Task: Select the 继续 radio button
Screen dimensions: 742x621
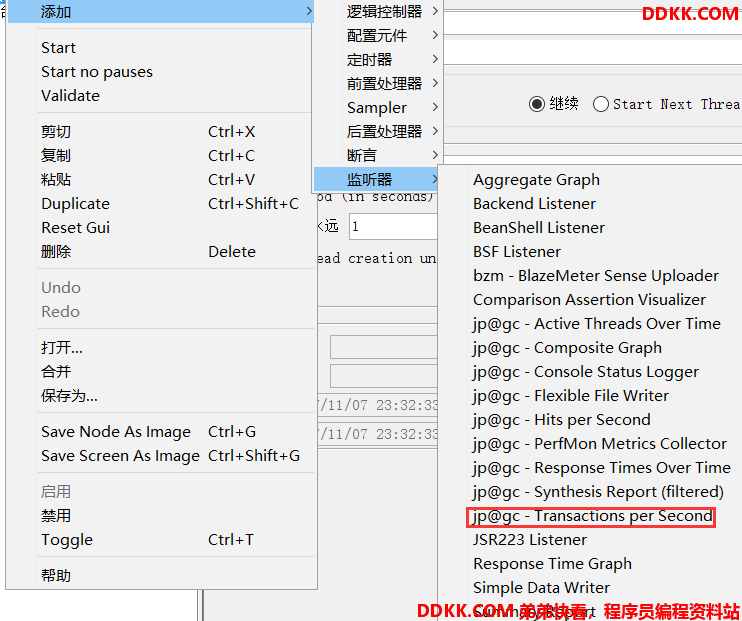Action: tap(537, 104)
